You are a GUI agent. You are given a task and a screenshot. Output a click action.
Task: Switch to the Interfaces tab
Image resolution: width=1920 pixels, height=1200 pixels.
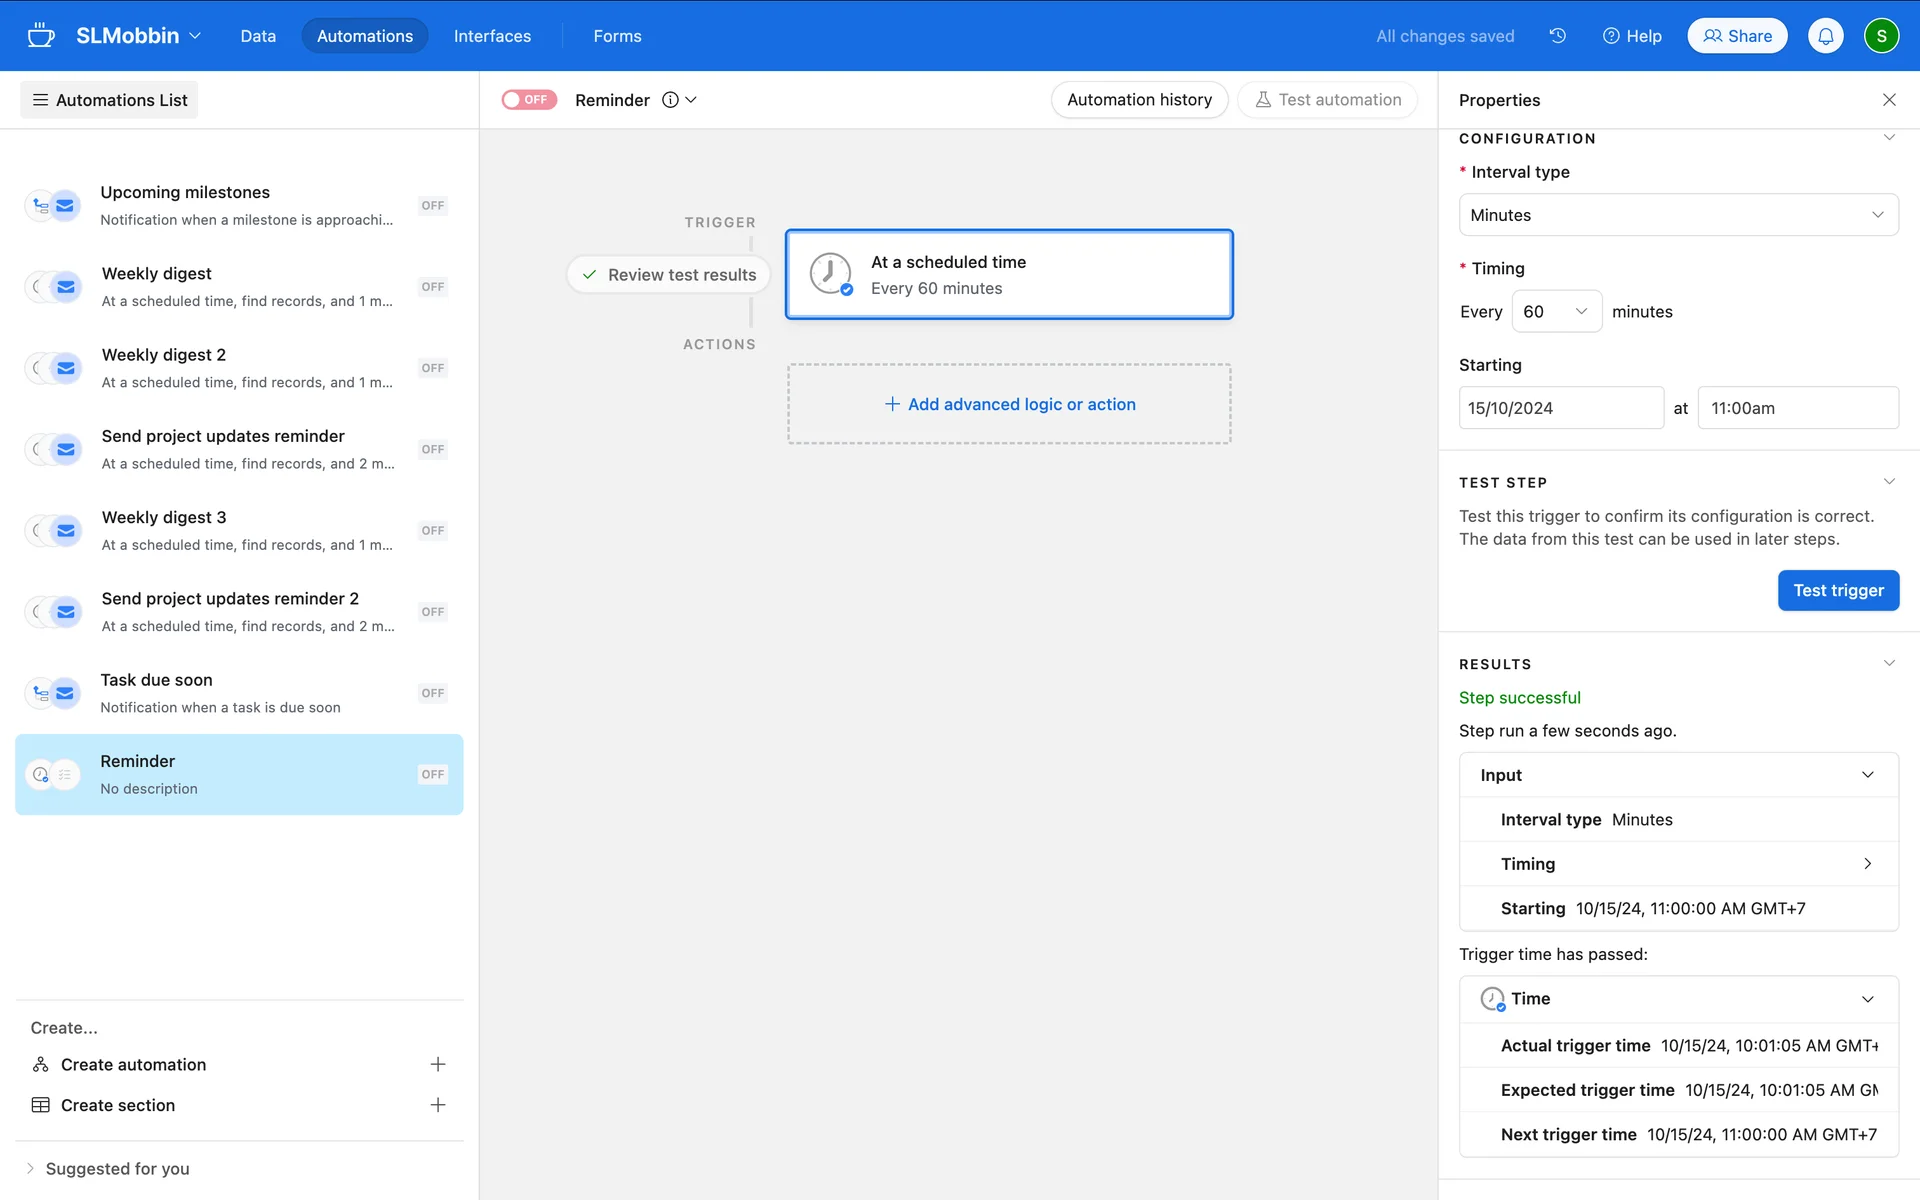coord(492,36)
